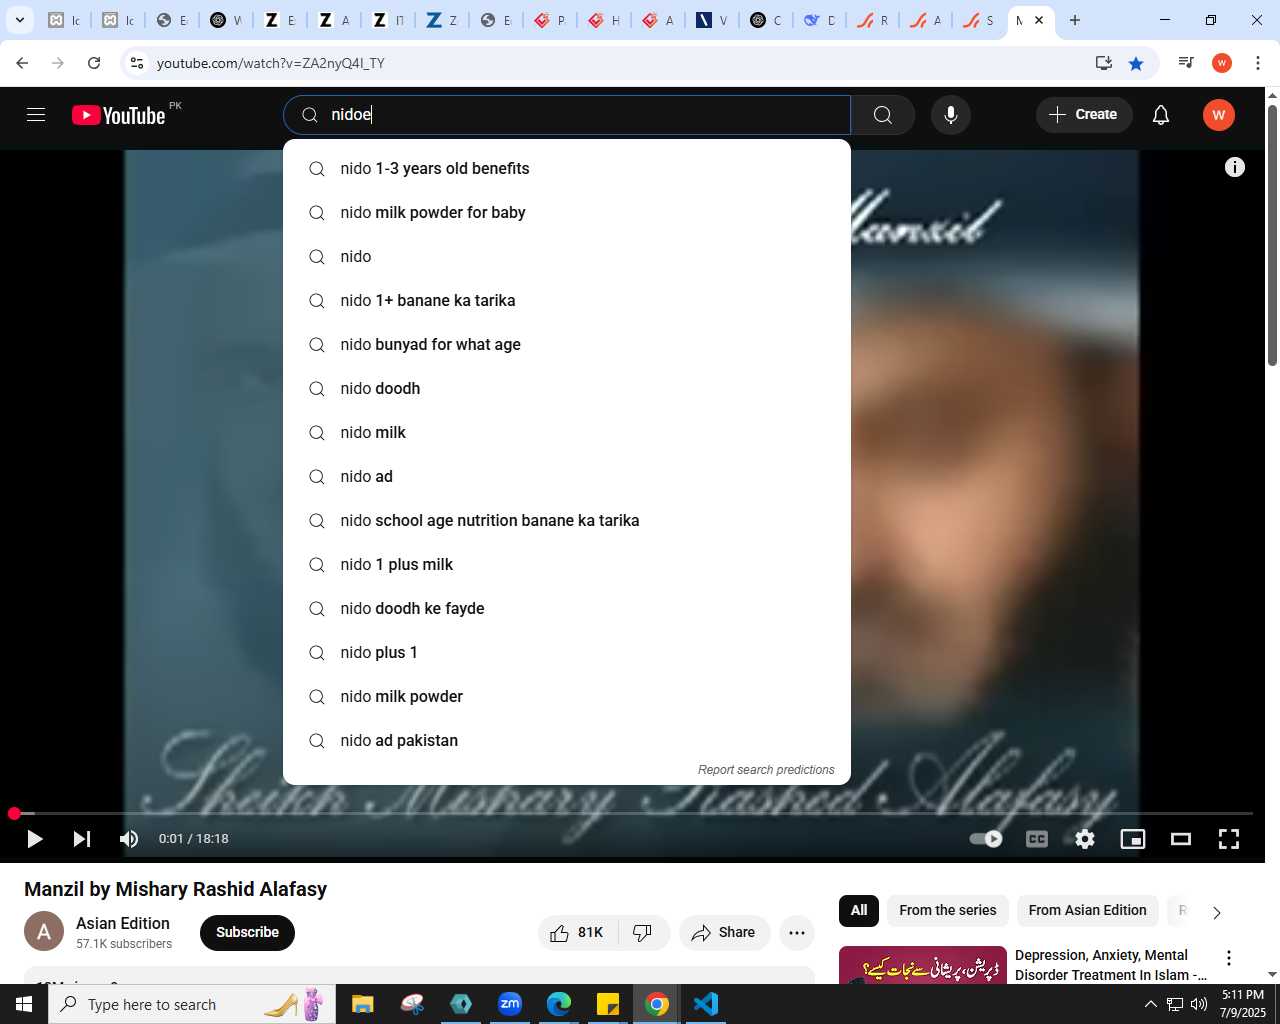Choose the plain nido suggestion

[567, 256]
